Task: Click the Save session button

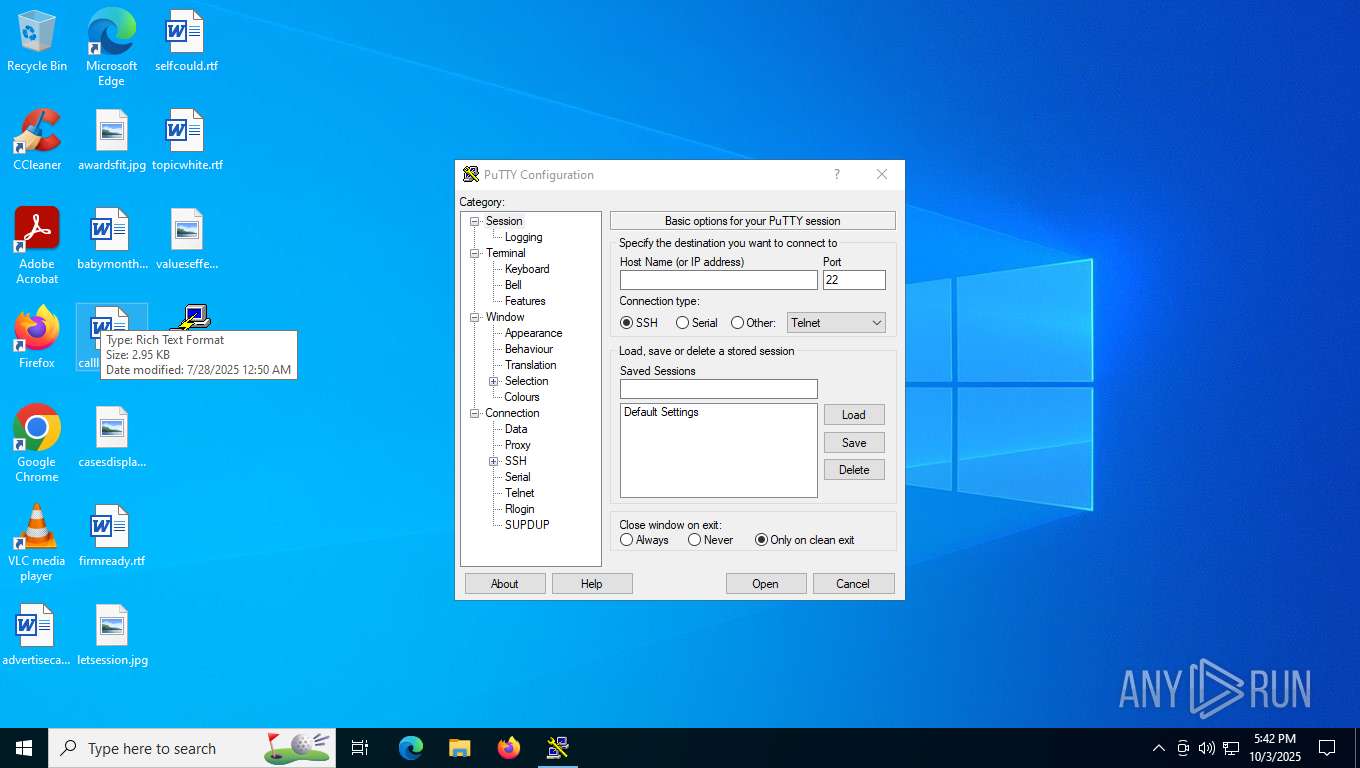Action: pyautogui.click(x=854, y=443)
